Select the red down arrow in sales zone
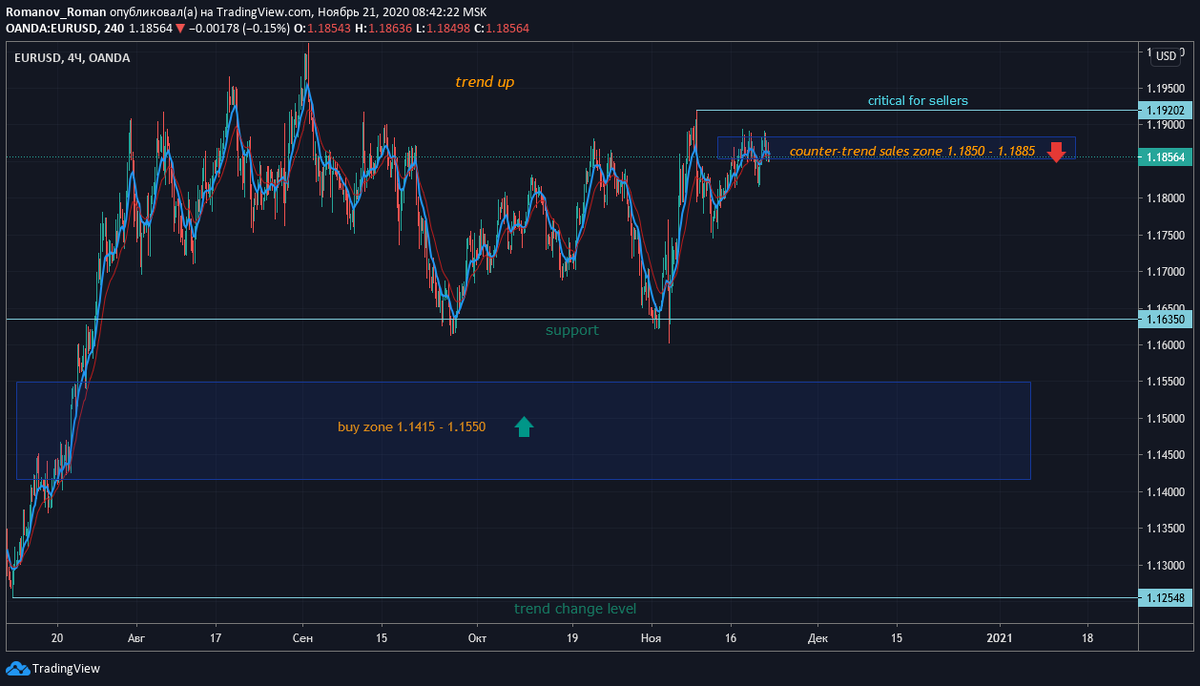1200x686 pixels. [x=1056, y=152]
